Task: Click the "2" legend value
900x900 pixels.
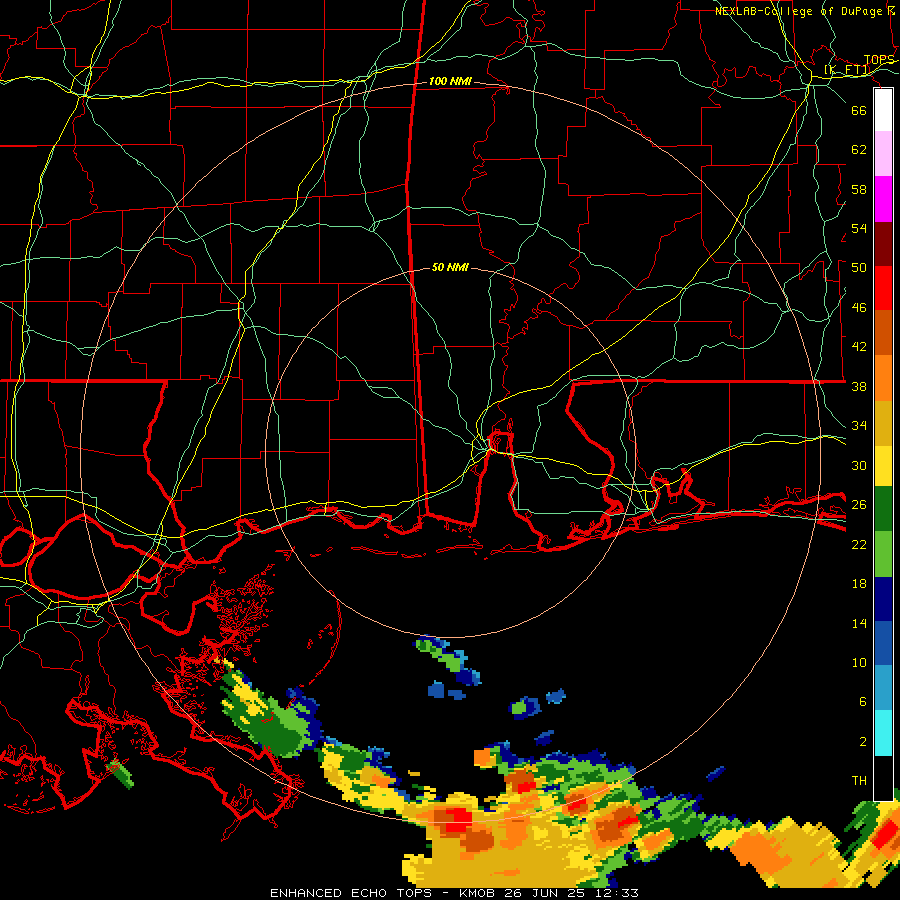Action: pos(862,742)
